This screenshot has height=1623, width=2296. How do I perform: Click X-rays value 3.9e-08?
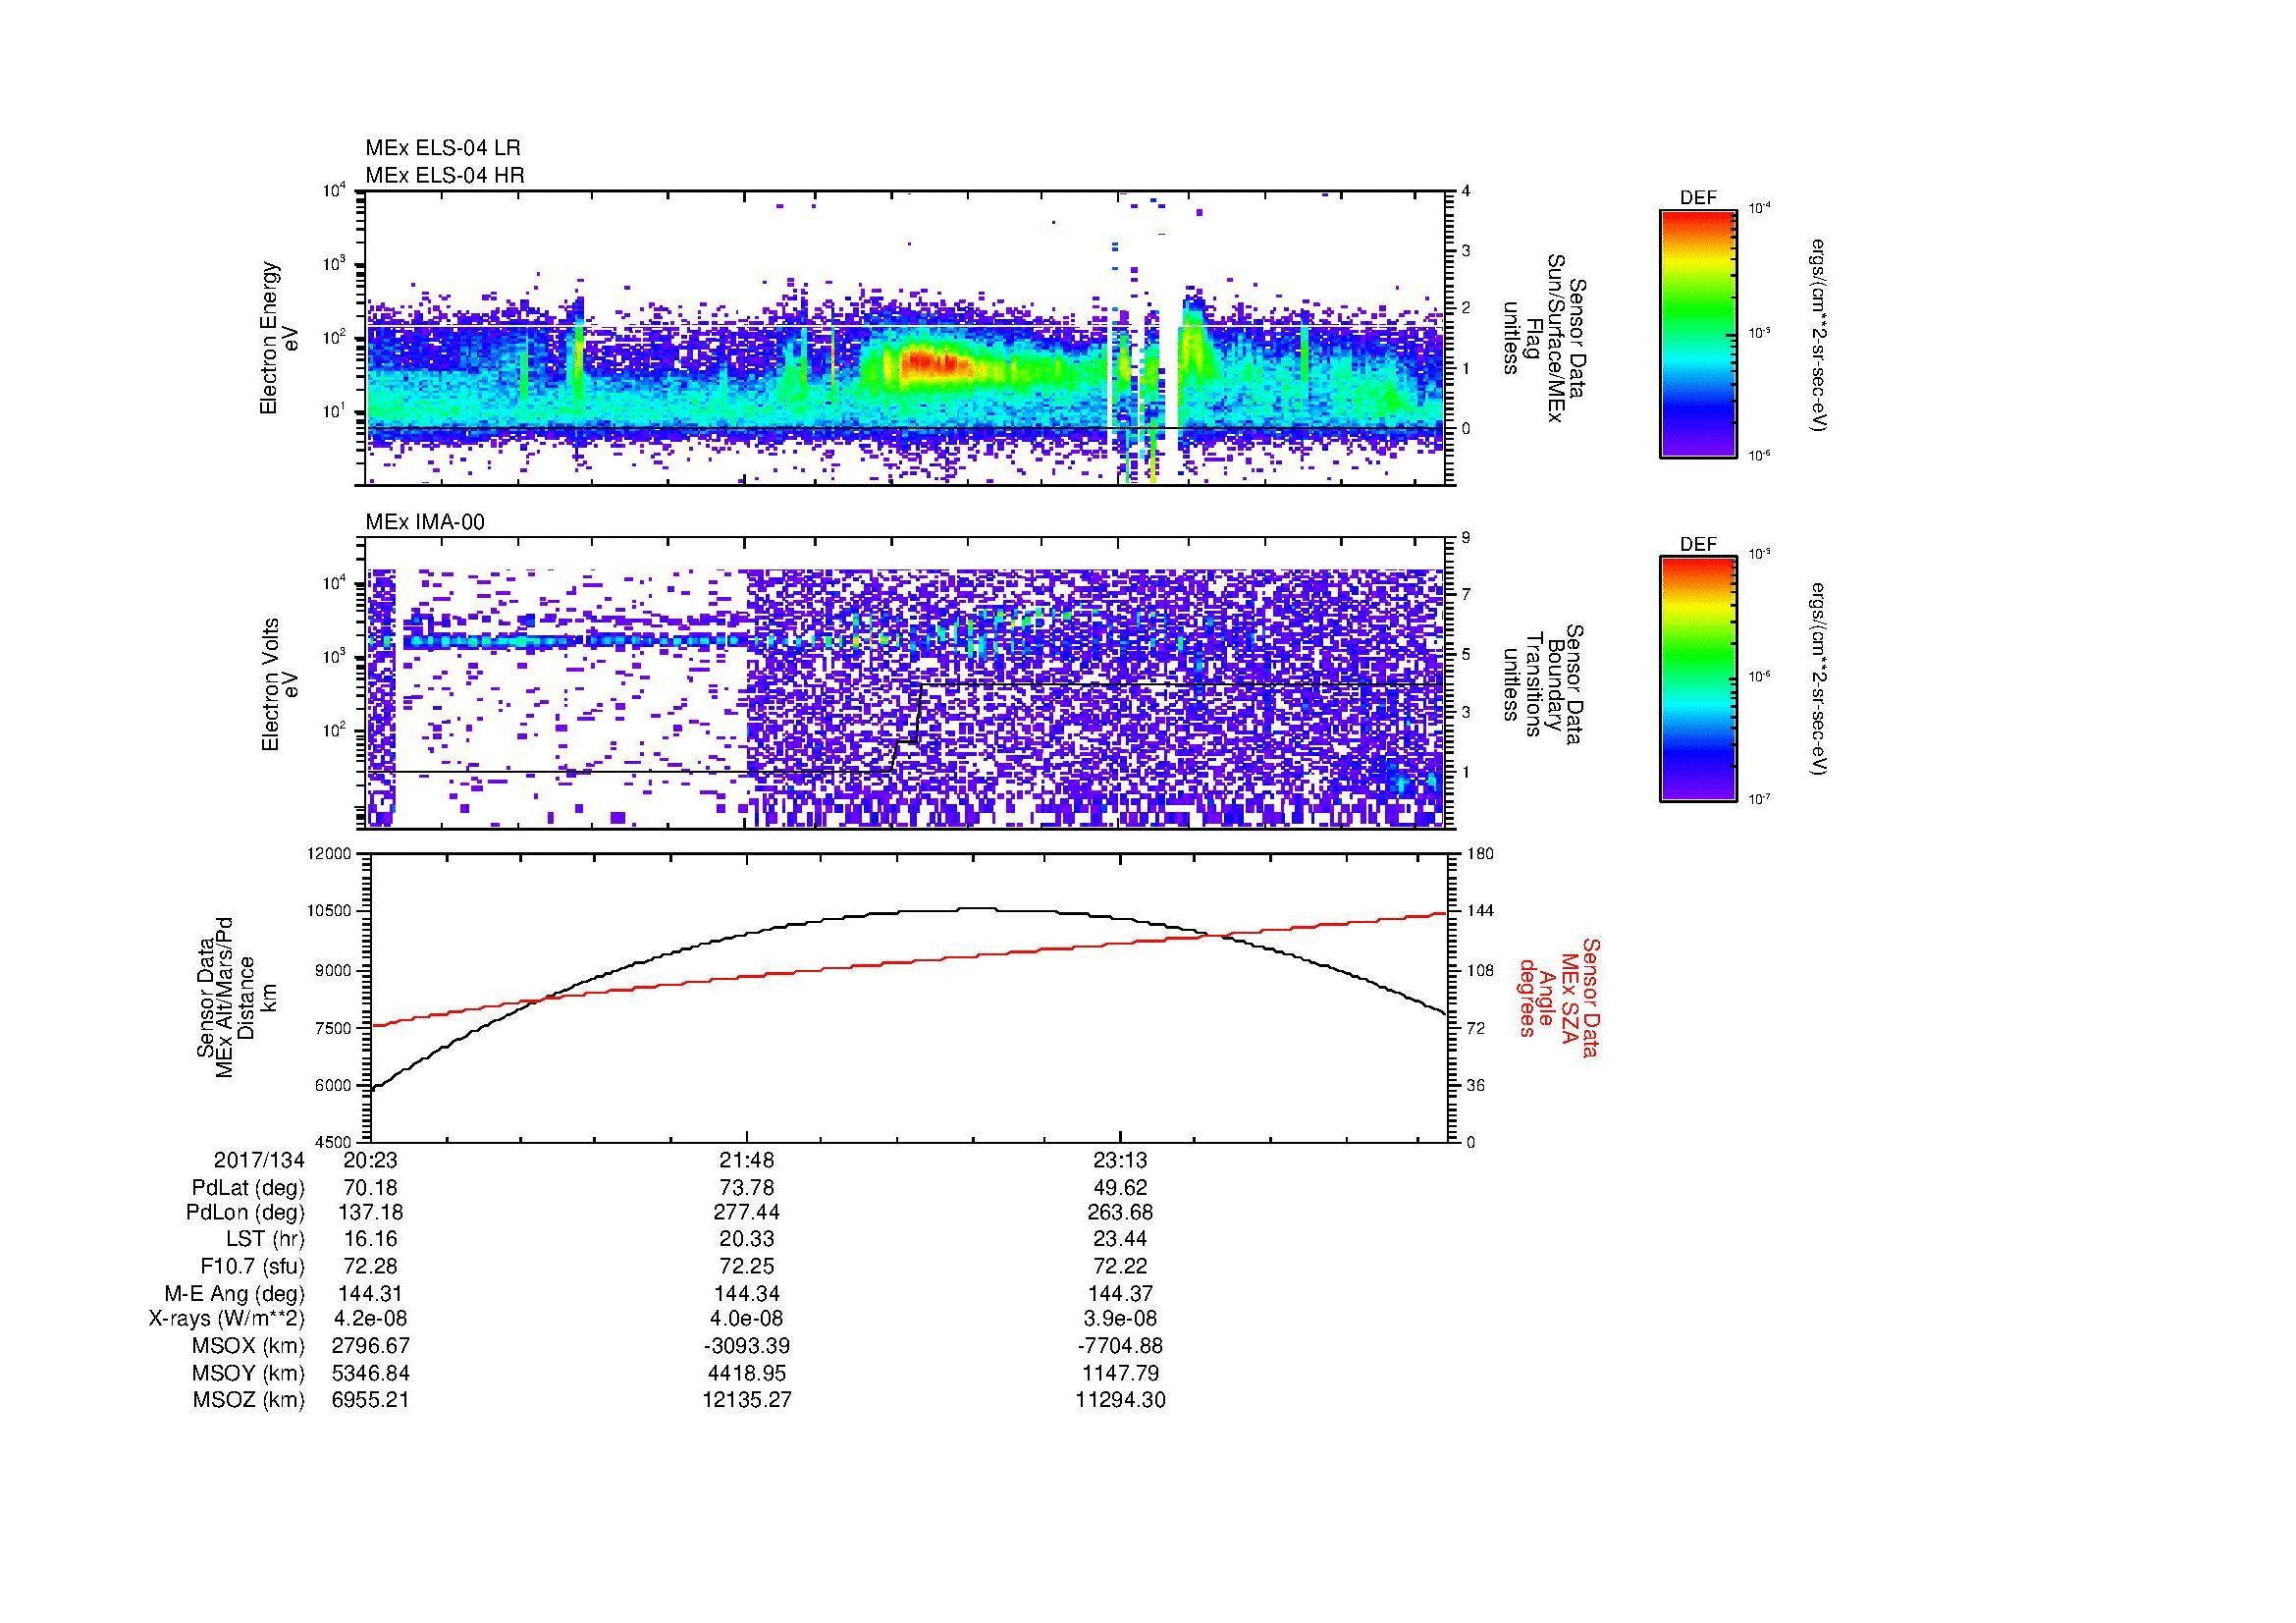click(x=1120, y=1319)
